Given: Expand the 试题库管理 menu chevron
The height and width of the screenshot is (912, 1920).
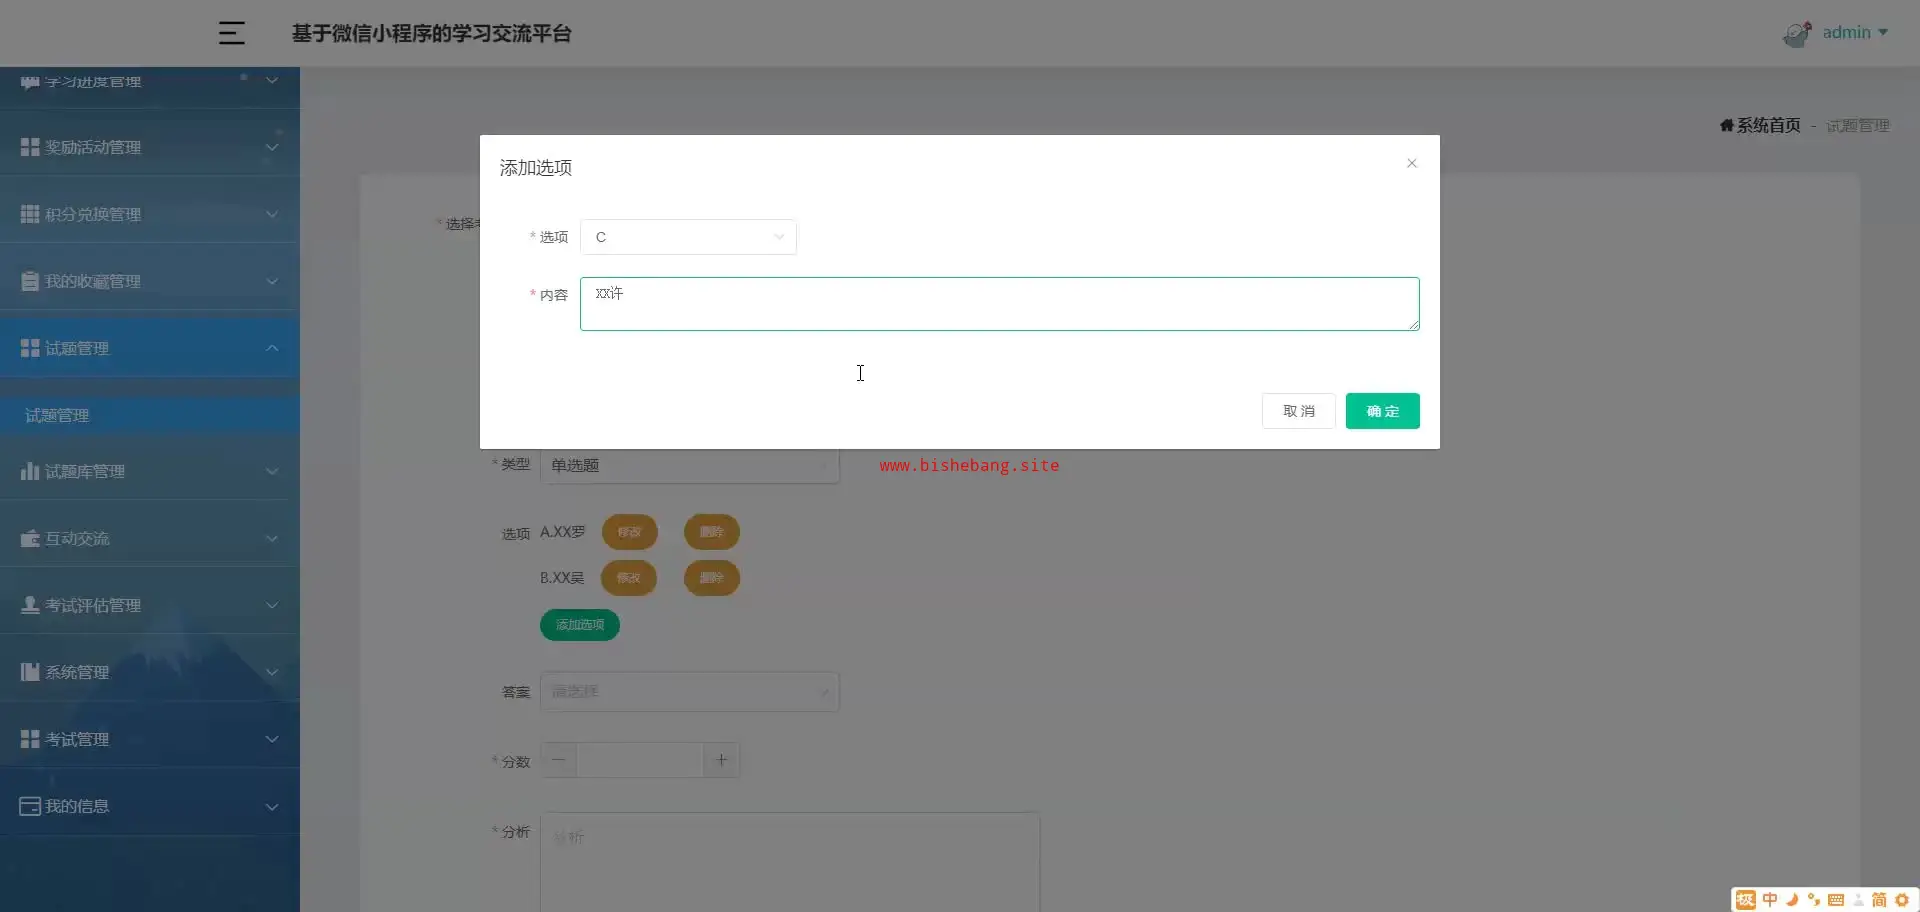Looking at the screenshot, I should tap(272, 471).
